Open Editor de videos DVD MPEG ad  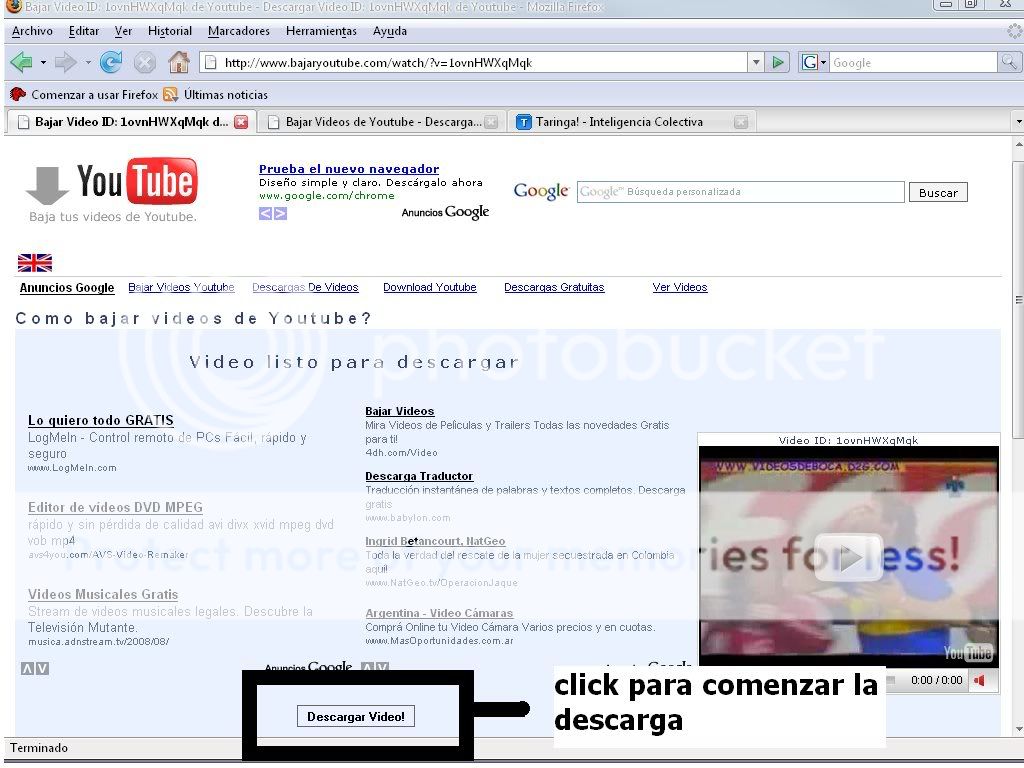[x=115, y=507]
